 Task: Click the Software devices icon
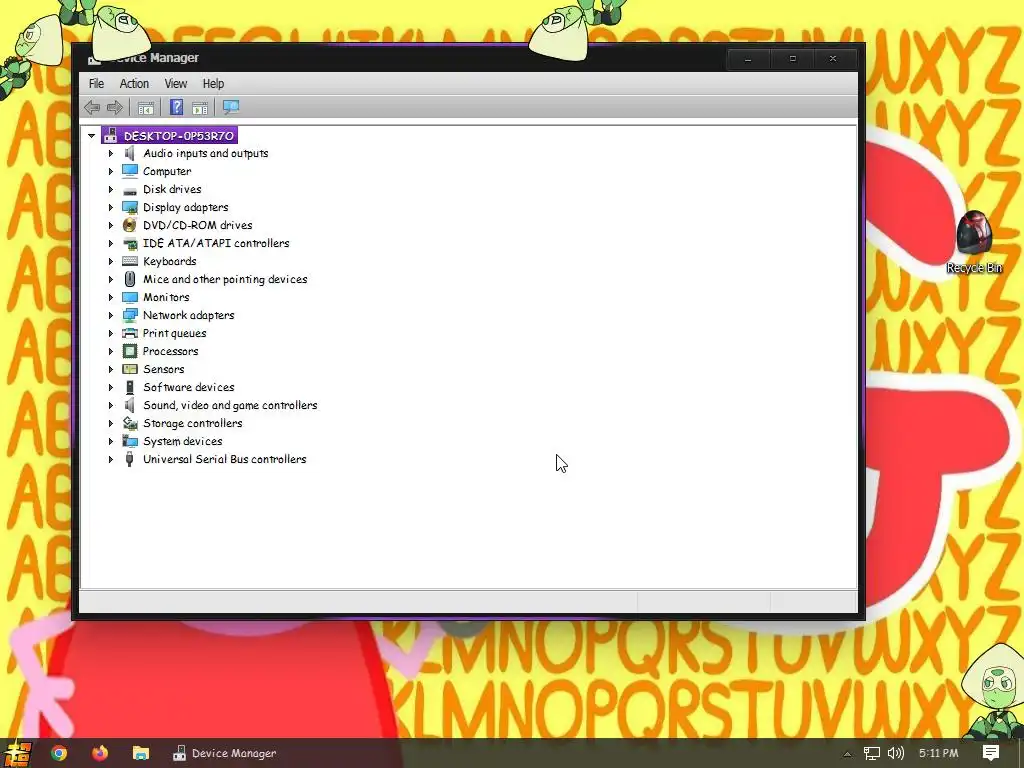(x=130, y=387)
